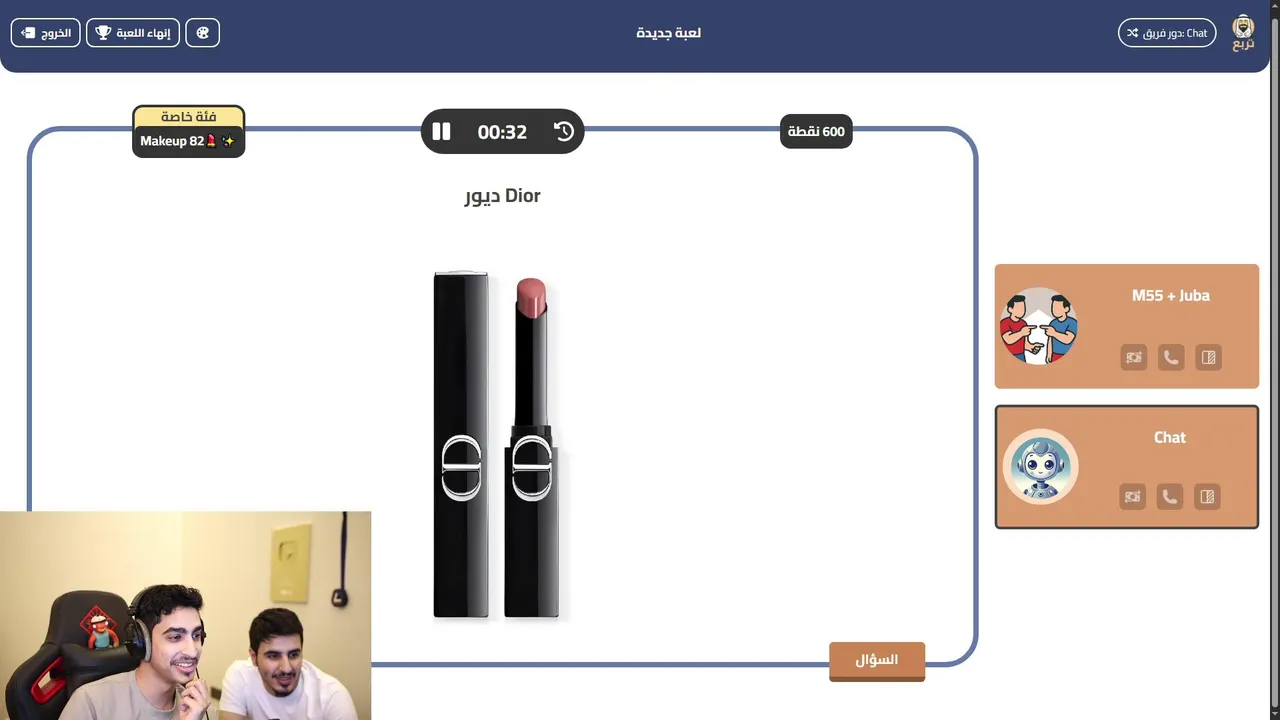Use the swap lifeline for M55 + Juba
This screenshot has height=720, width=1280.
(1134, 357)
